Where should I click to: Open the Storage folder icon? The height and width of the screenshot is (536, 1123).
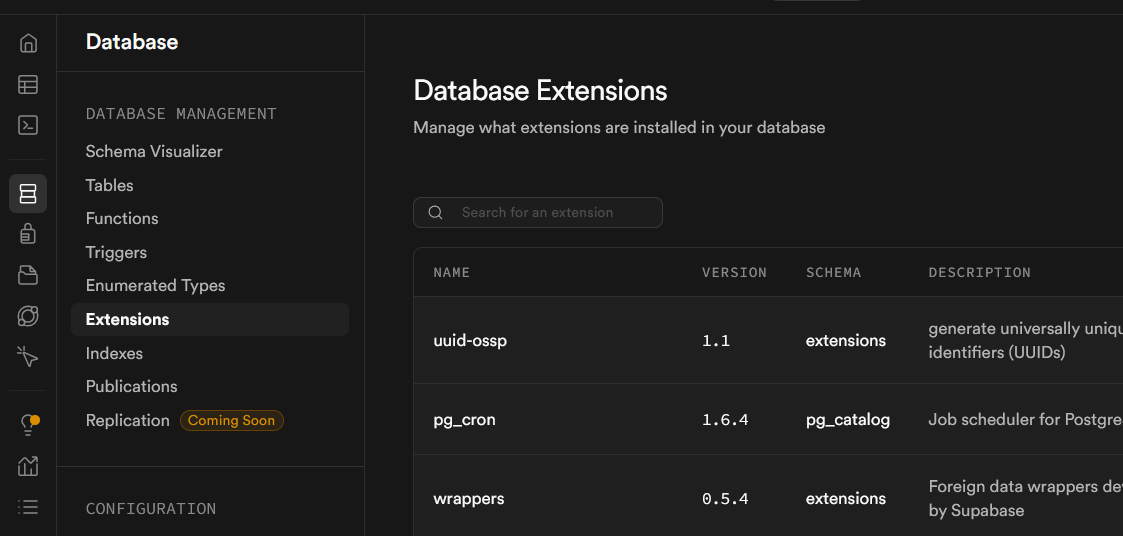pyautogui.click(x=28, y=275)
